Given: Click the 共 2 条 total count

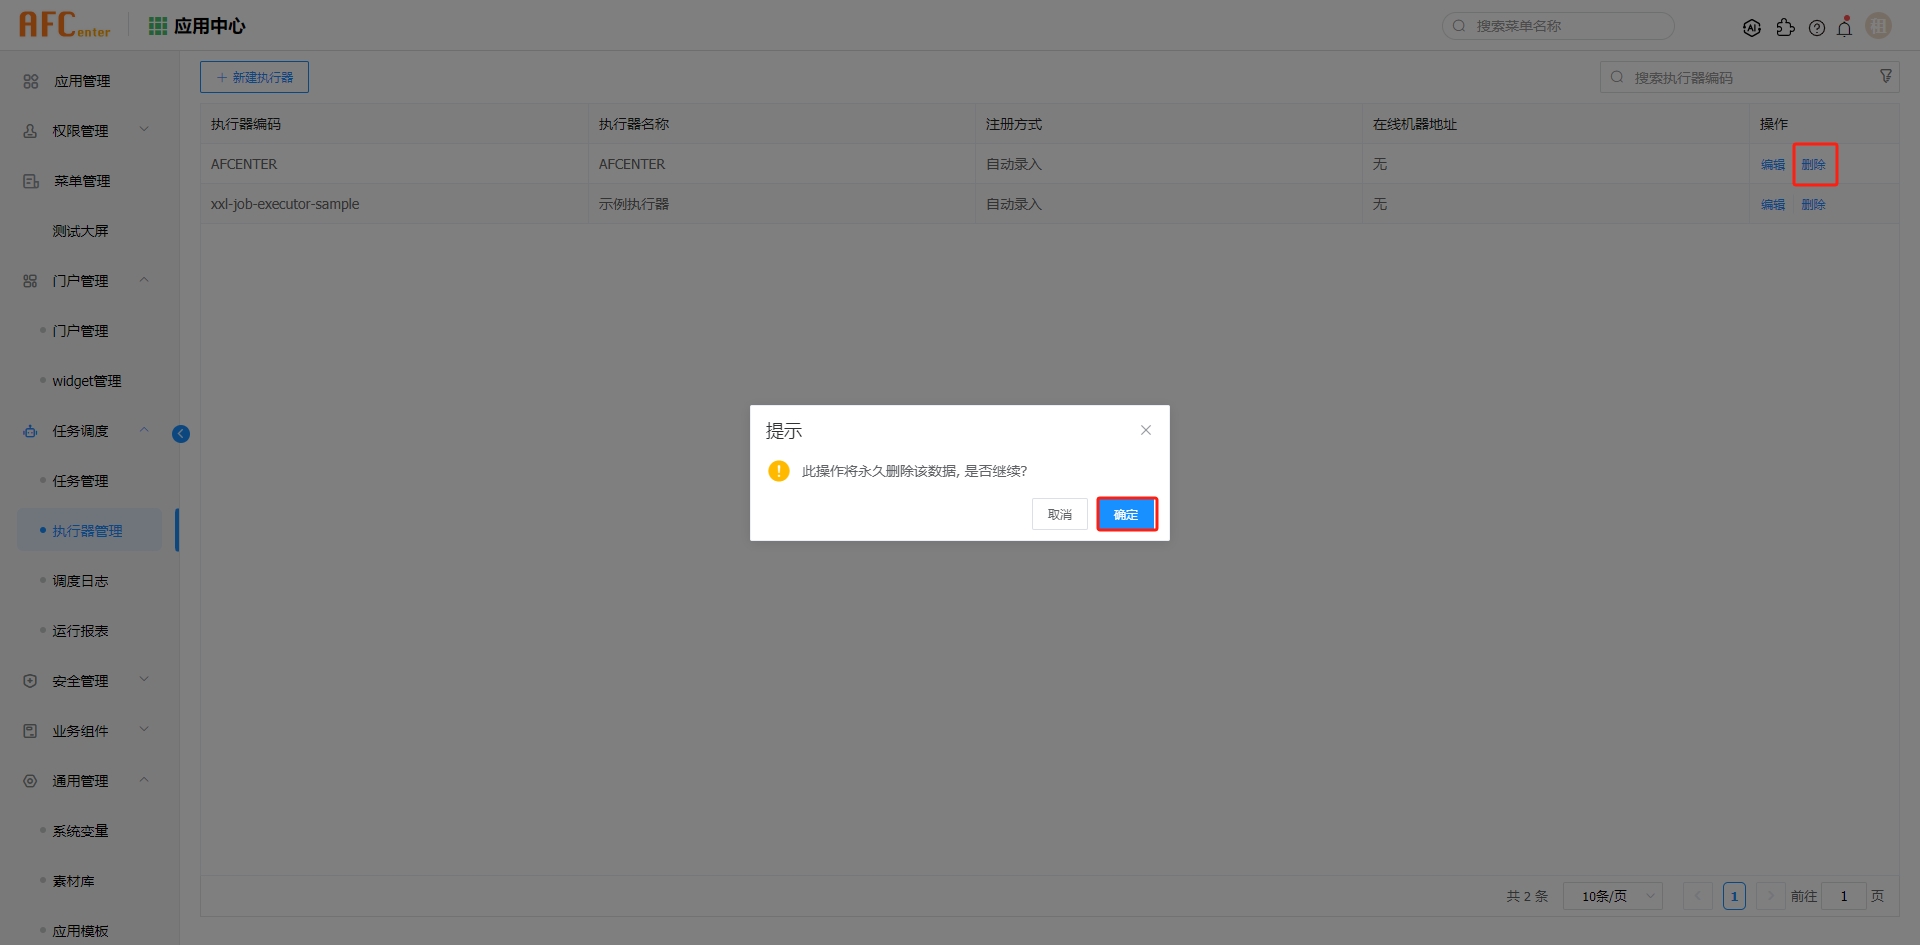Looking at the screenshot, I should pyautogui.click(x=1527, y=896).
